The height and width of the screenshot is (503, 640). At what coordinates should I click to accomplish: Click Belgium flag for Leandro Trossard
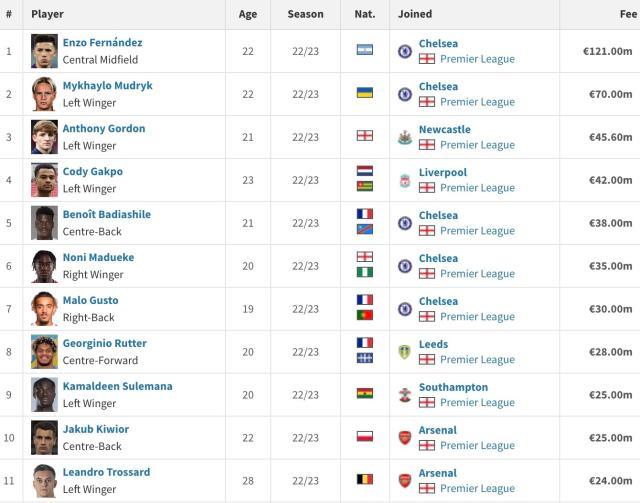[x=365, y=481]
